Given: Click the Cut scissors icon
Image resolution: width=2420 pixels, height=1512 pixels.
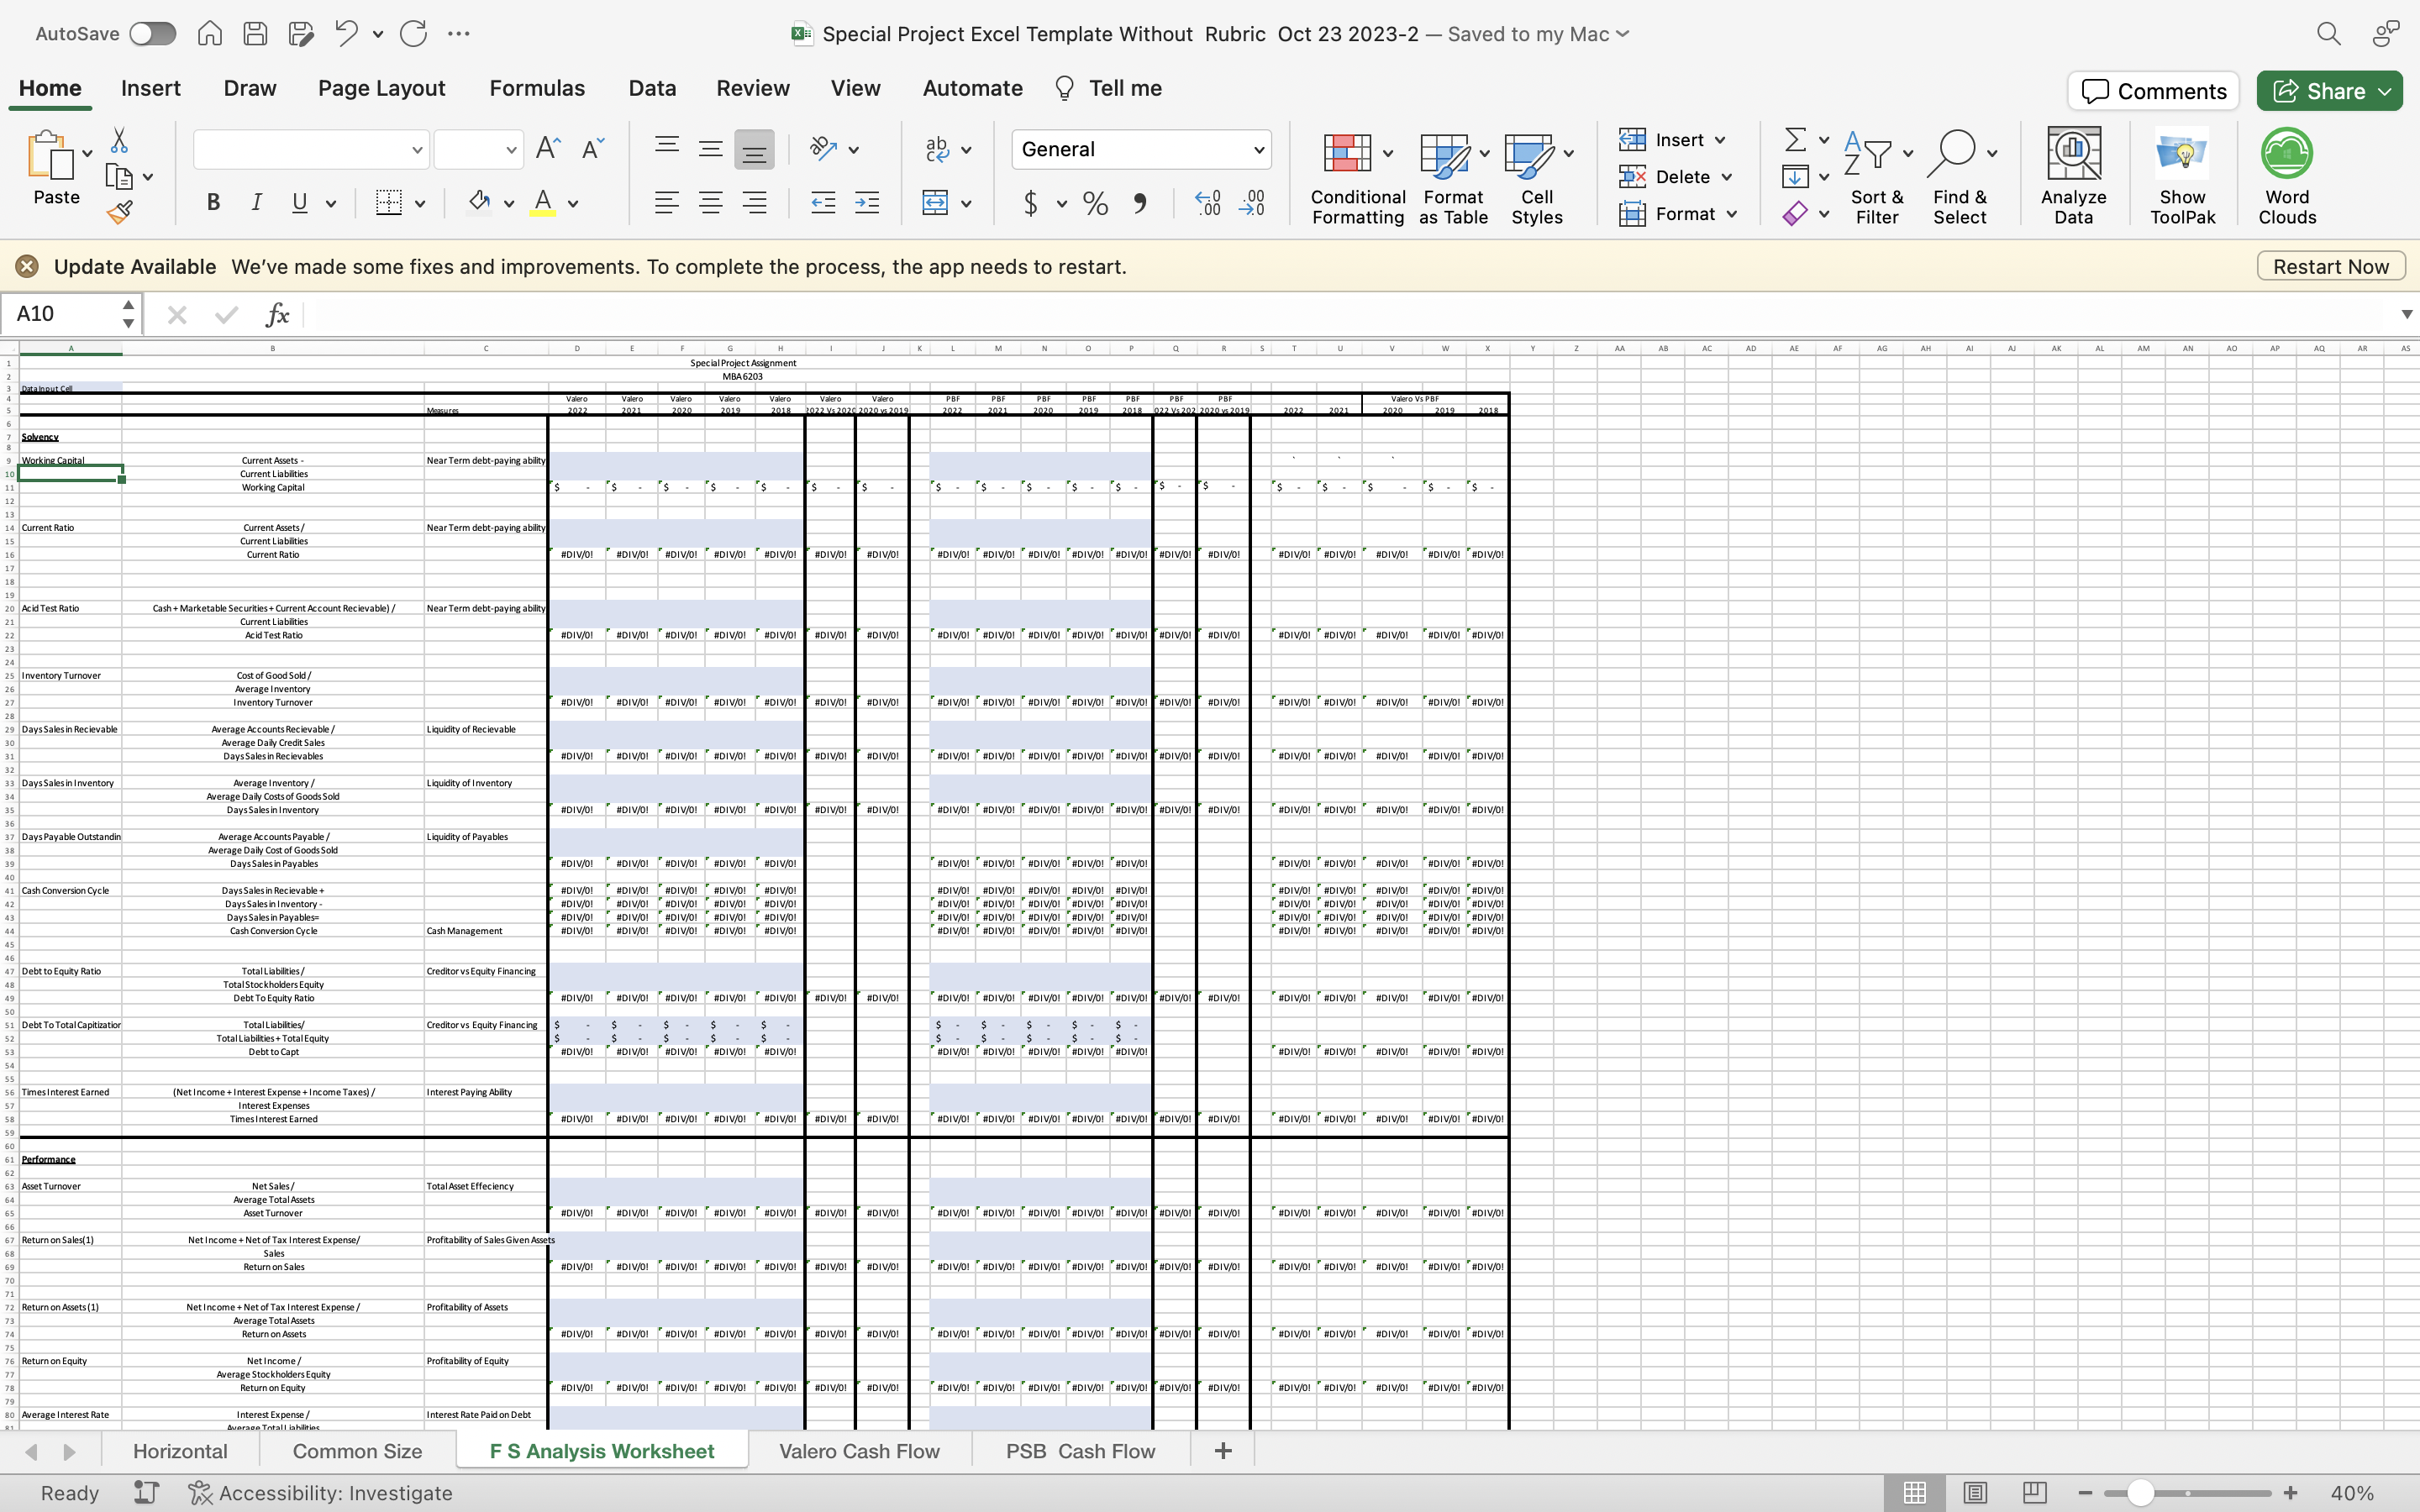Looking at the screenshot, I should point(119,140).
